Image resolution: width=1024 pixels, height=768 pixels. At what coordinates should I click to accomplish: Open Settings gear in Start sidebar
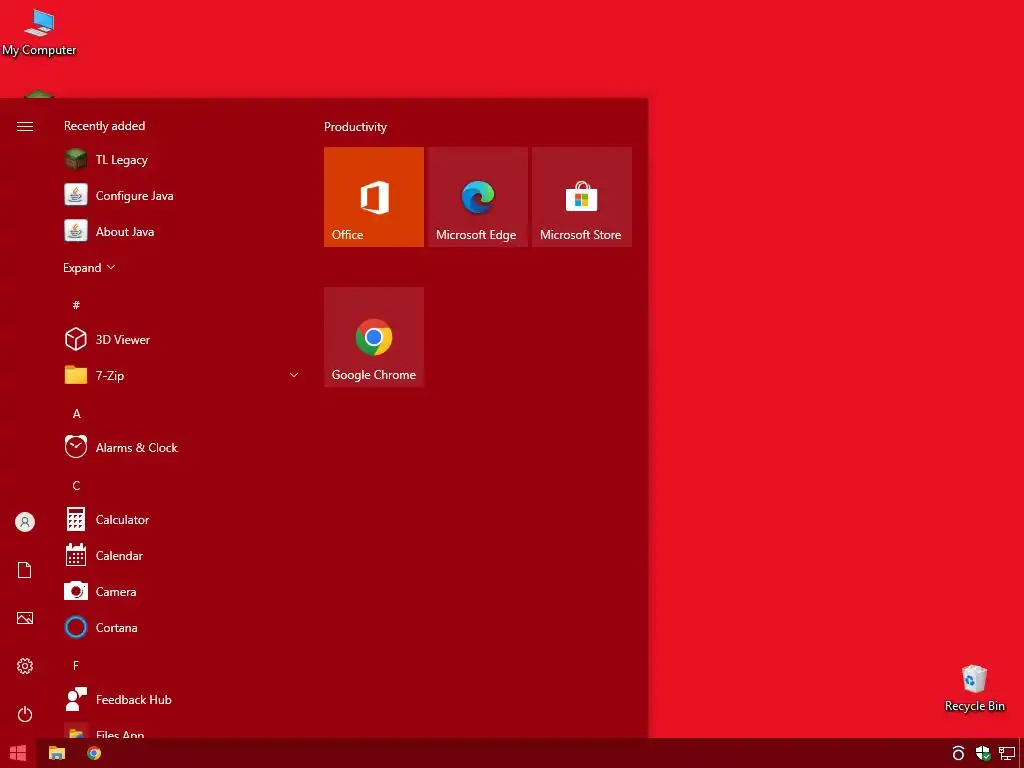pos(25,665)
